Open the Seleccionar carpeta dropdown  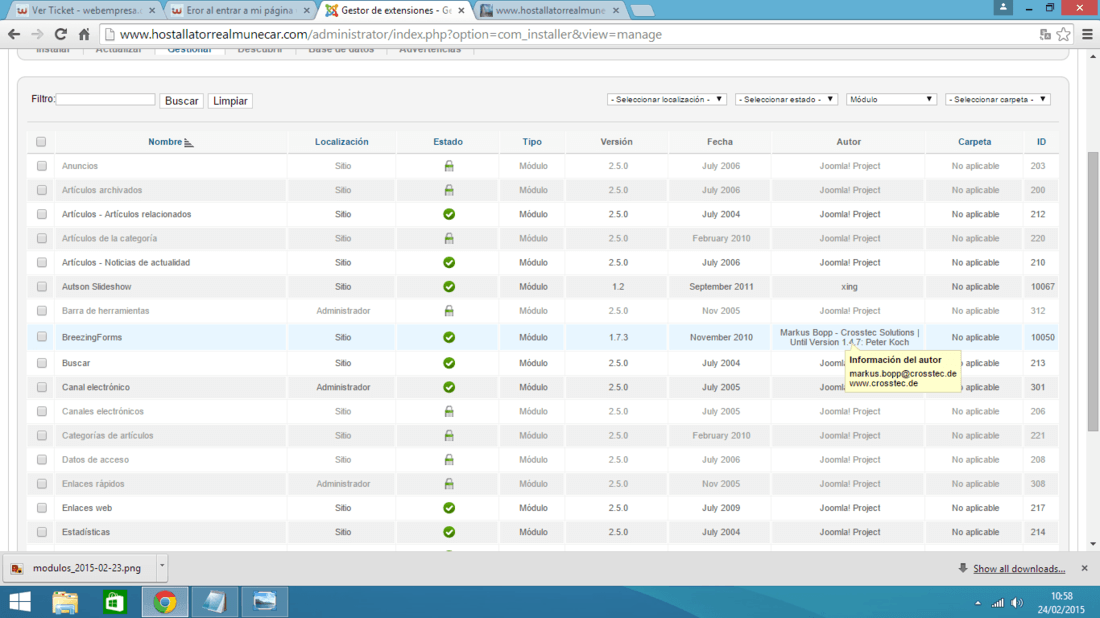pyautogui.click(x=998, y=100)
